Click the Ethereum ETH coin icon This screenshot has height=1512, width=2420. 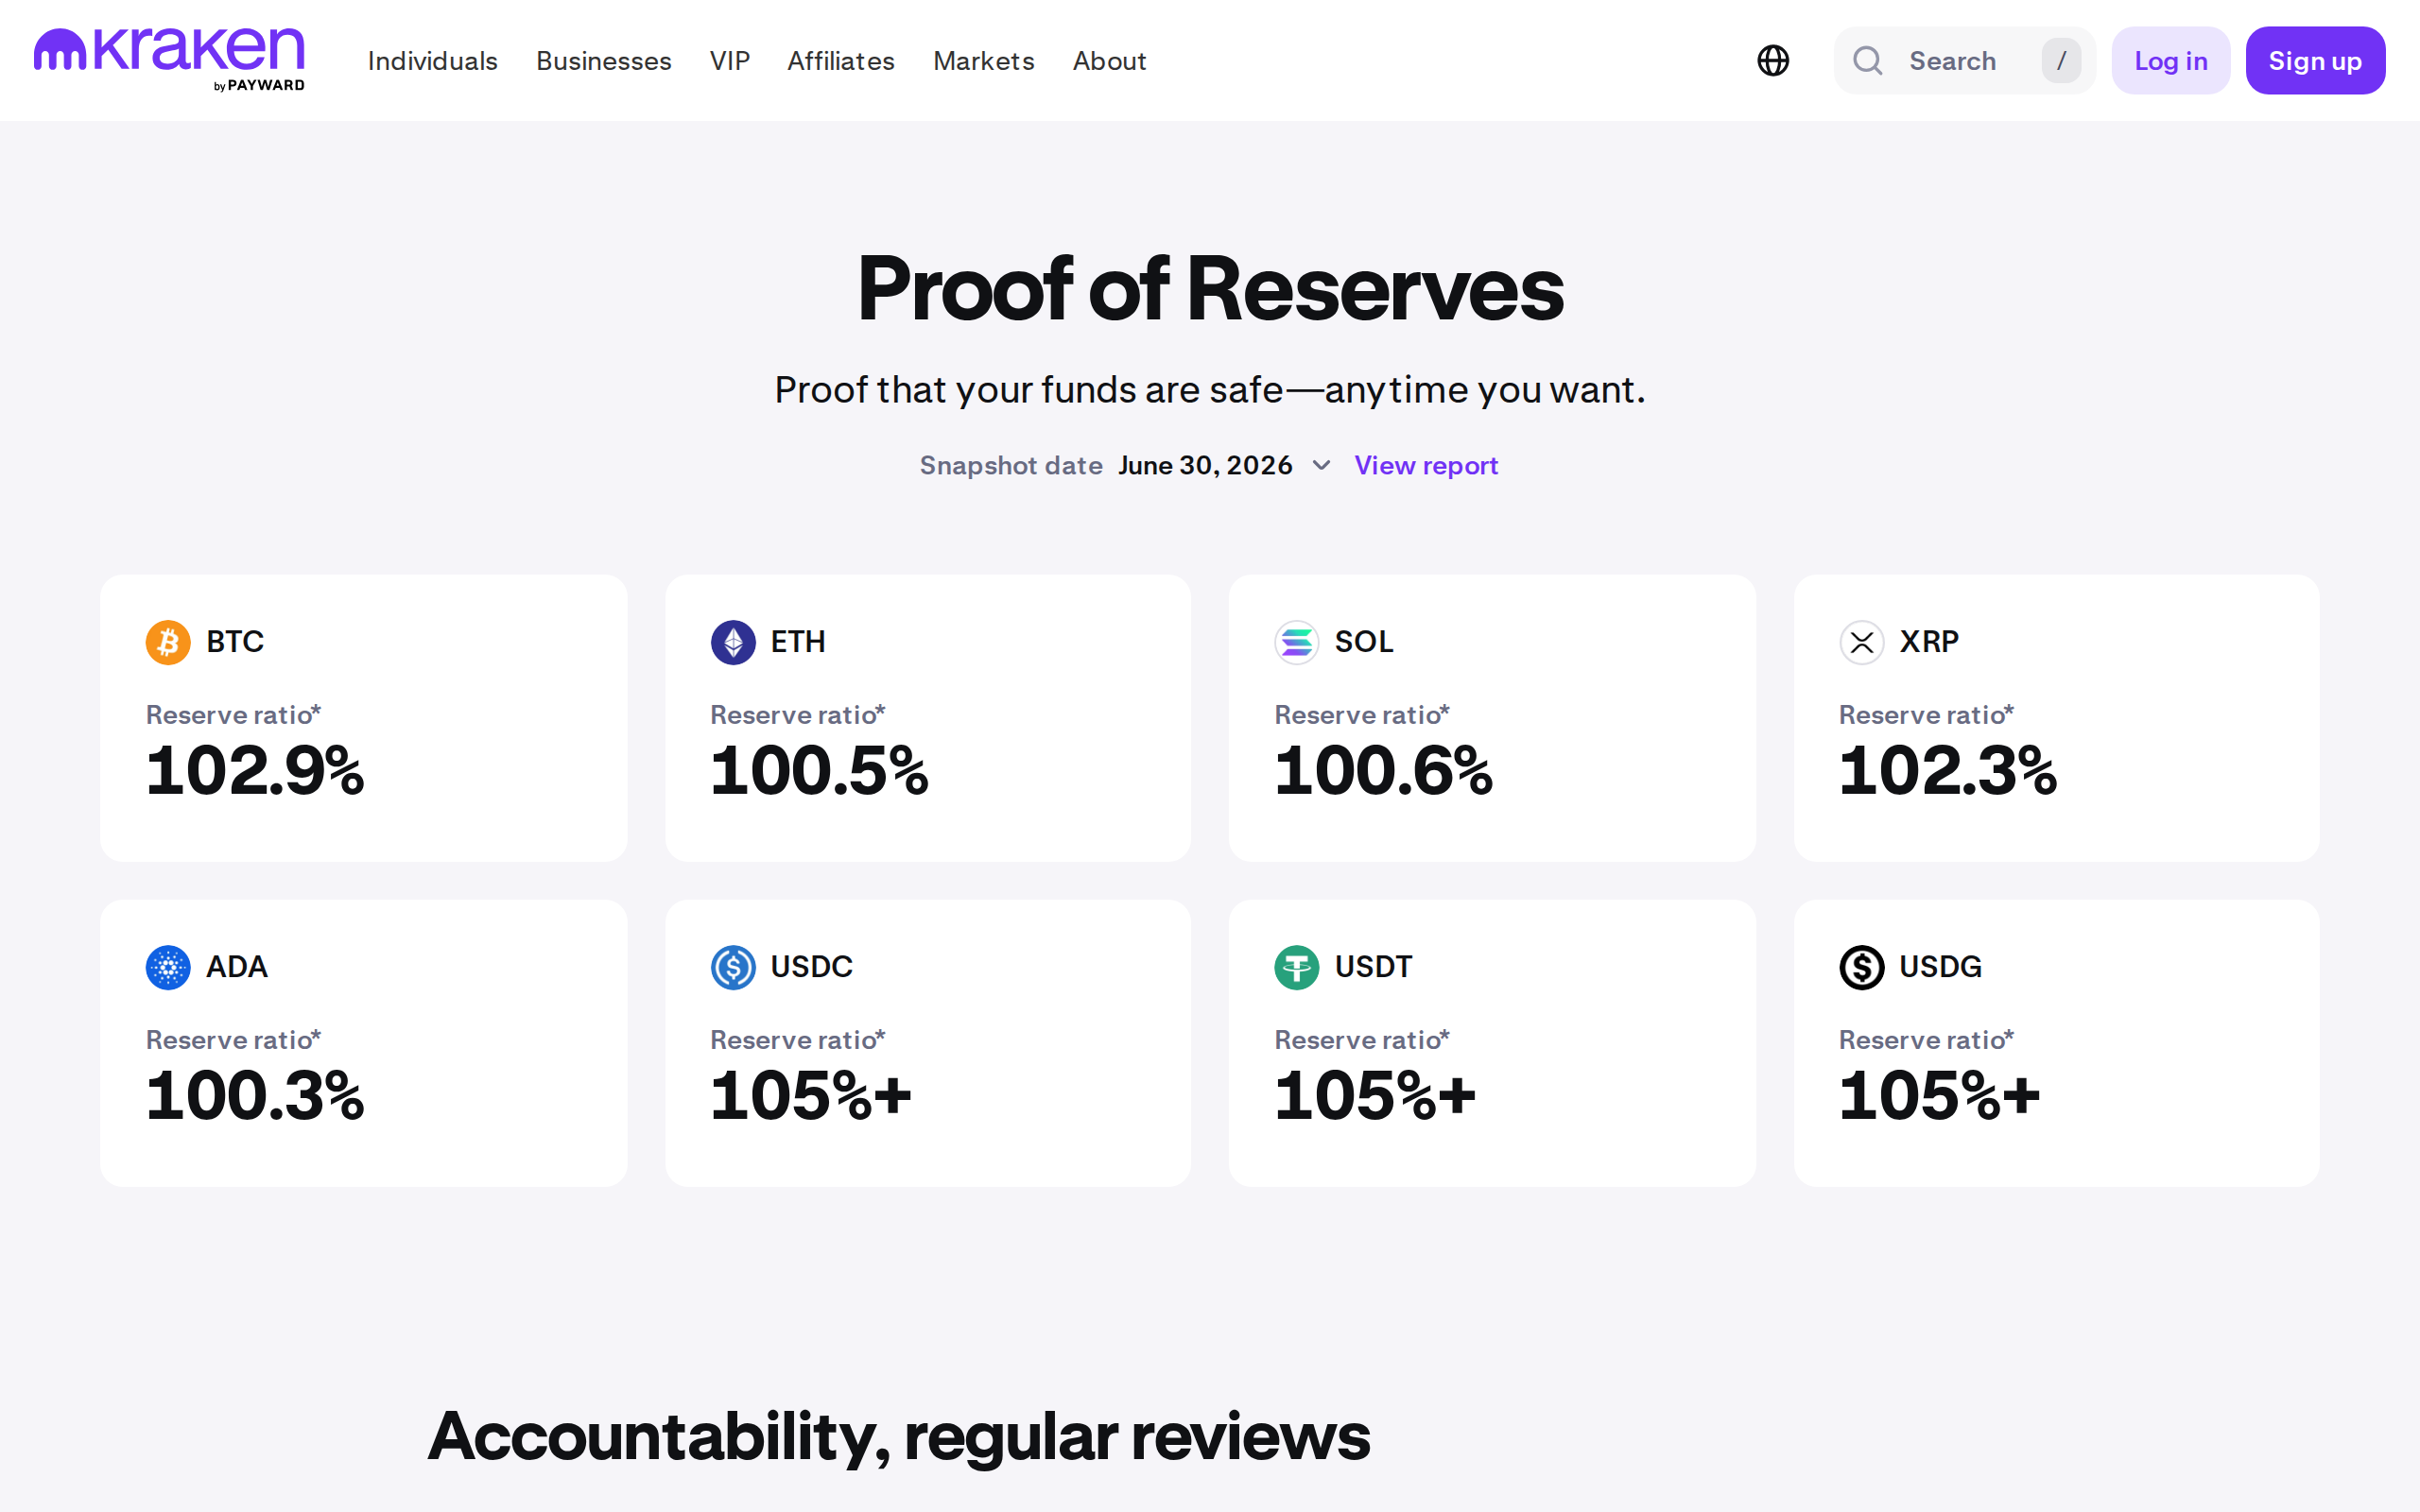coord(733,642)
